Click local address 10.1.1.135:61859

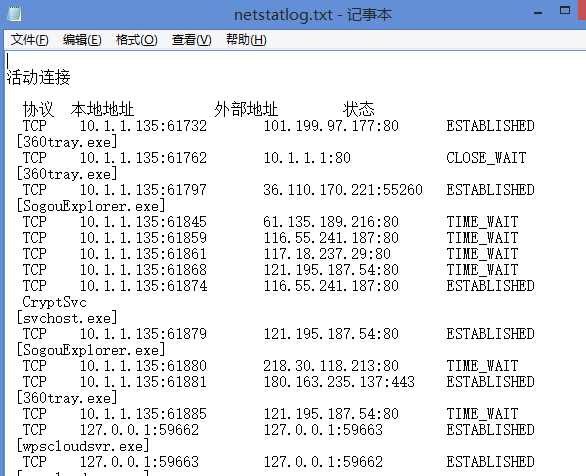pos(143,238)
